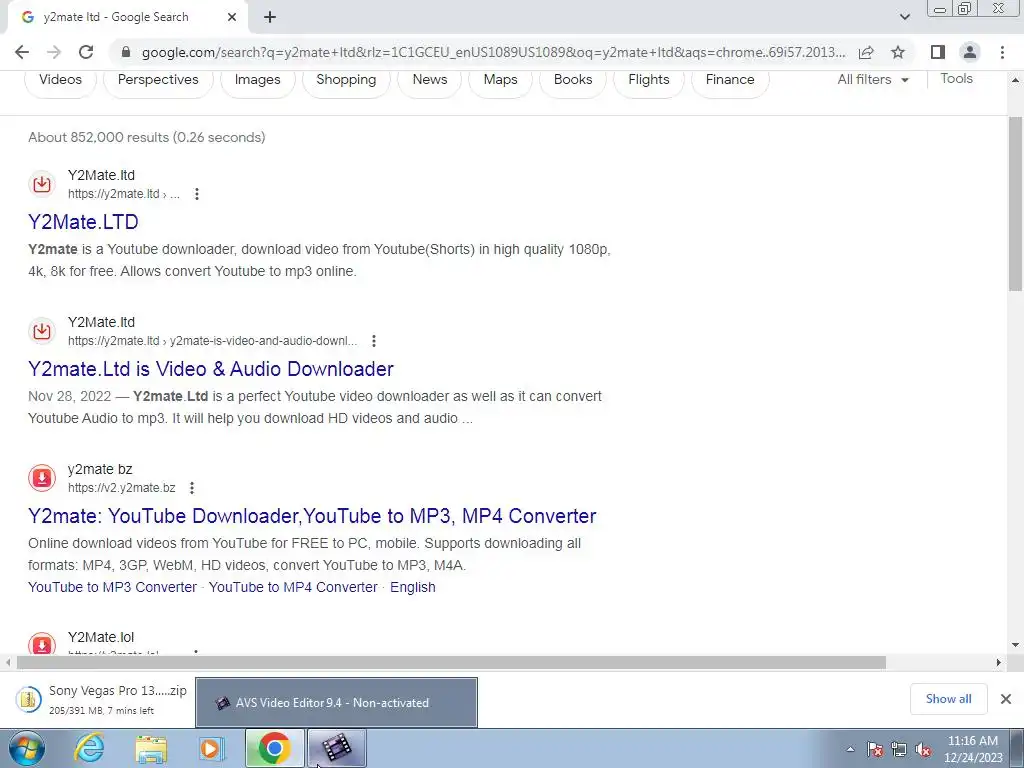The width and height of the screenshot is (1024, 768).
Task: Open Windows Media Player from the taskbar
Action: [212, 748]
